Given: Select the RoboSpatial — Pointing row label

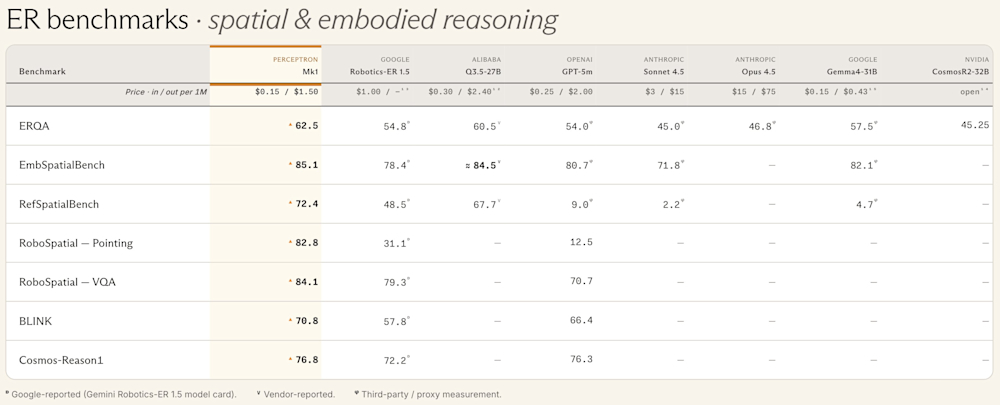Looking at the screenshot, I should pyautogui.click(x=76, y=243).
